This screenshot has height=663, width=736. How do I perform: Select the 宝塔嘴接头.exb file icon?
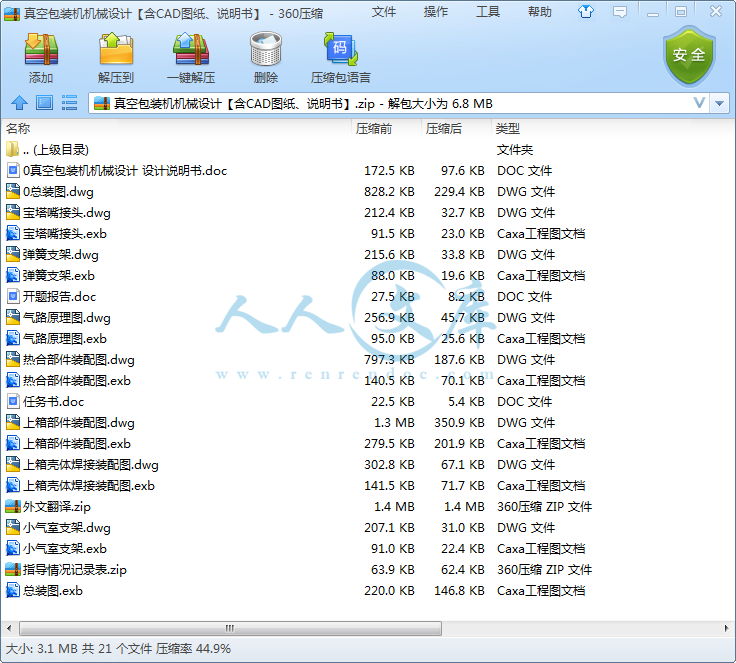13,233
